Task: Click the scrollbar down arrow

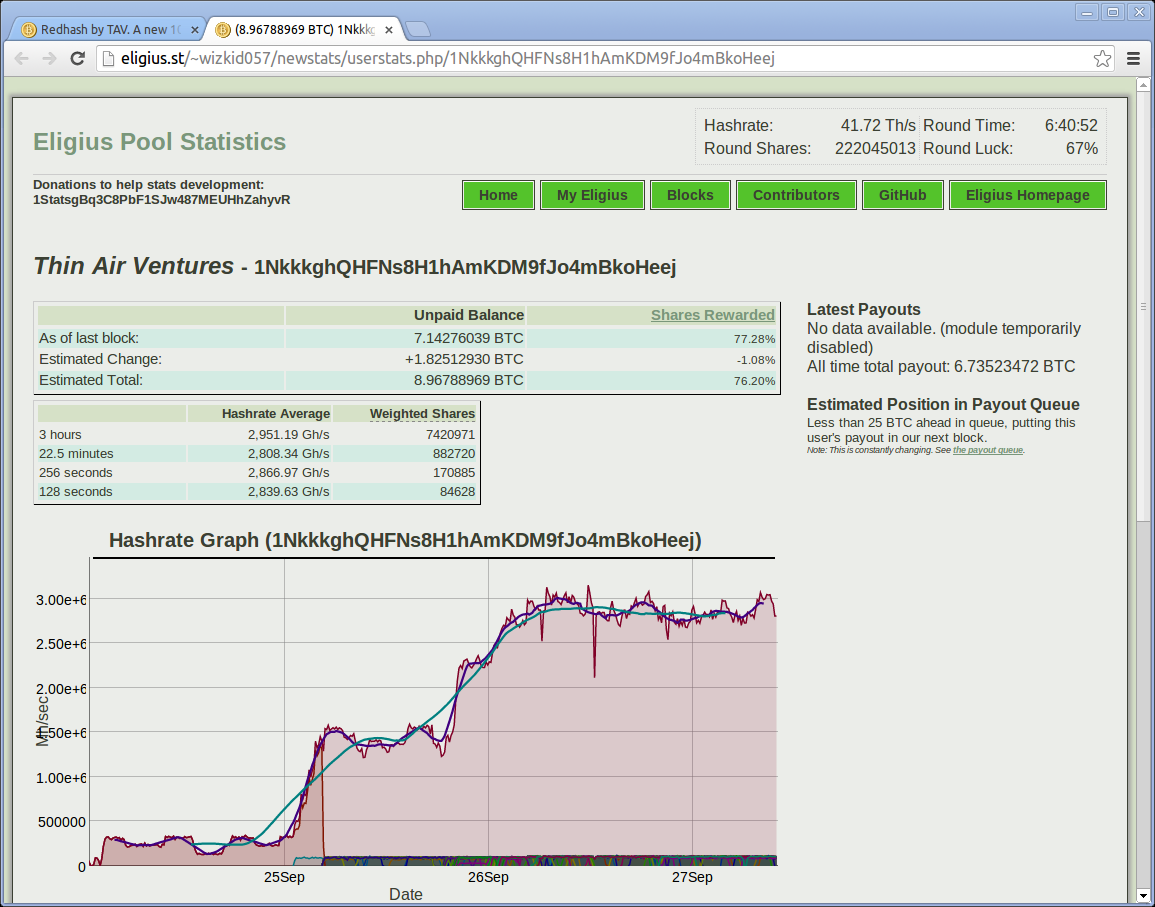Action: point(1143,897)
